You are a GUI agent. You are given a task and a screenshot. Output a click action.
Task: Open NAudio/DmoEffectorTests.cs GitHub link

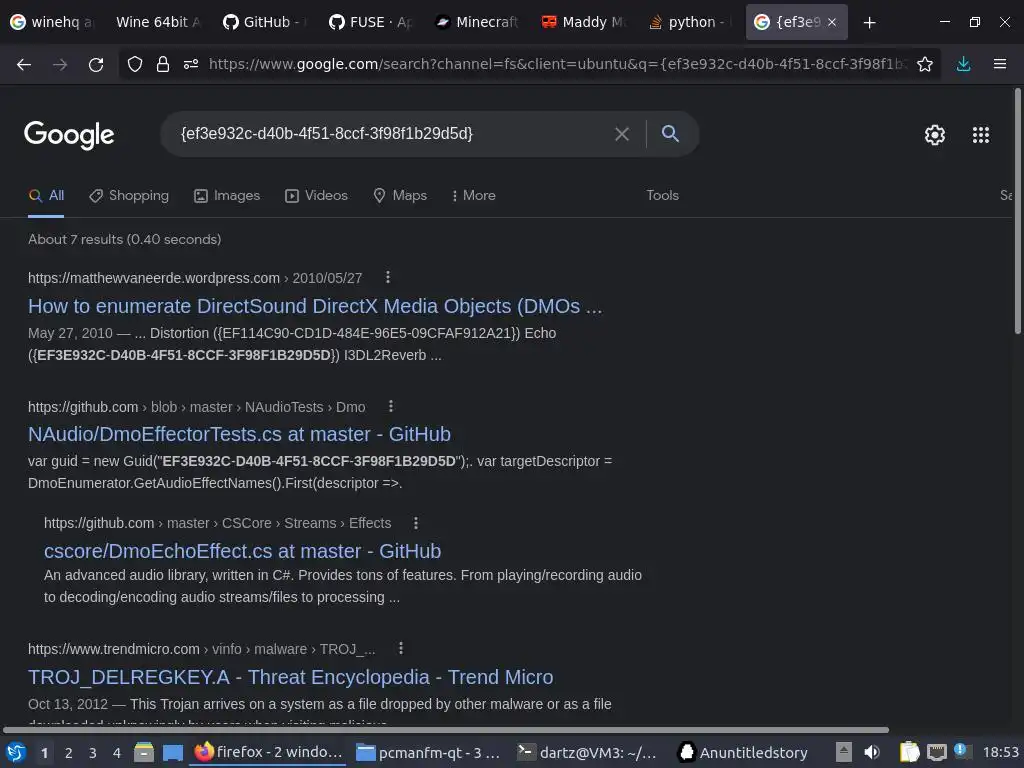(239, 434)
